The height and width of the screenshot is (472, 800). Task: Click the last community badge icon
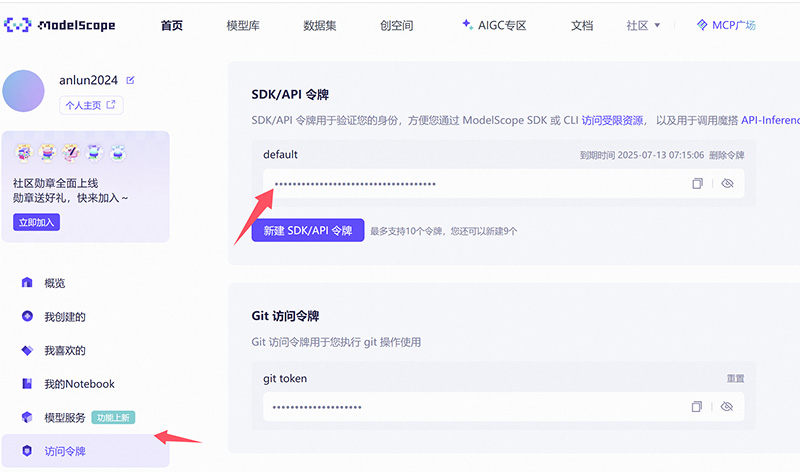tap(117, 153)
